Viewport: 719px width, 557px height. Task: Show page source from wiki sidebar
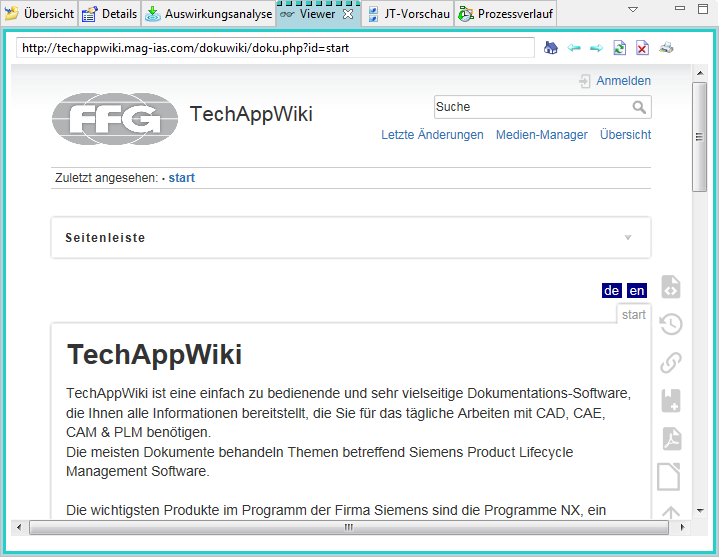click(x=671, y=287)
